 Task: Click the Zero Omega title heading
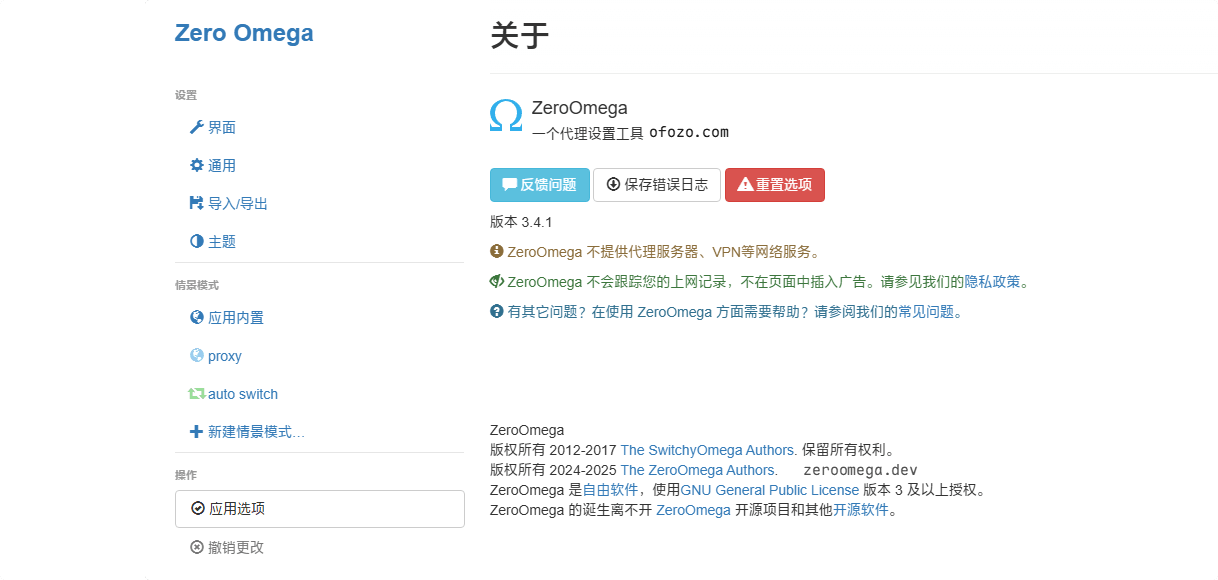pos(244,33)
